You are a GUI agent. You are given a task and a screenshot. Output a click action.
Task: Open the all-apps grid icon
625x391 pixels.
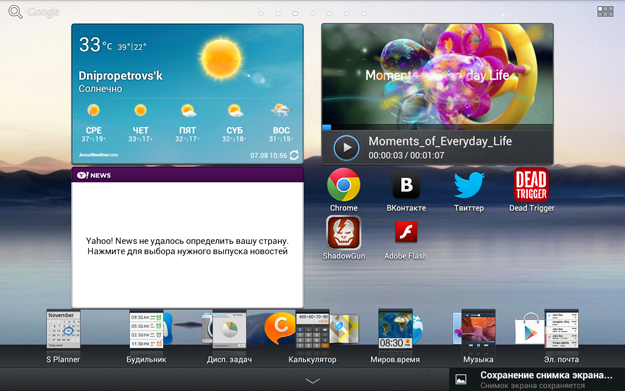coord(605,11)
